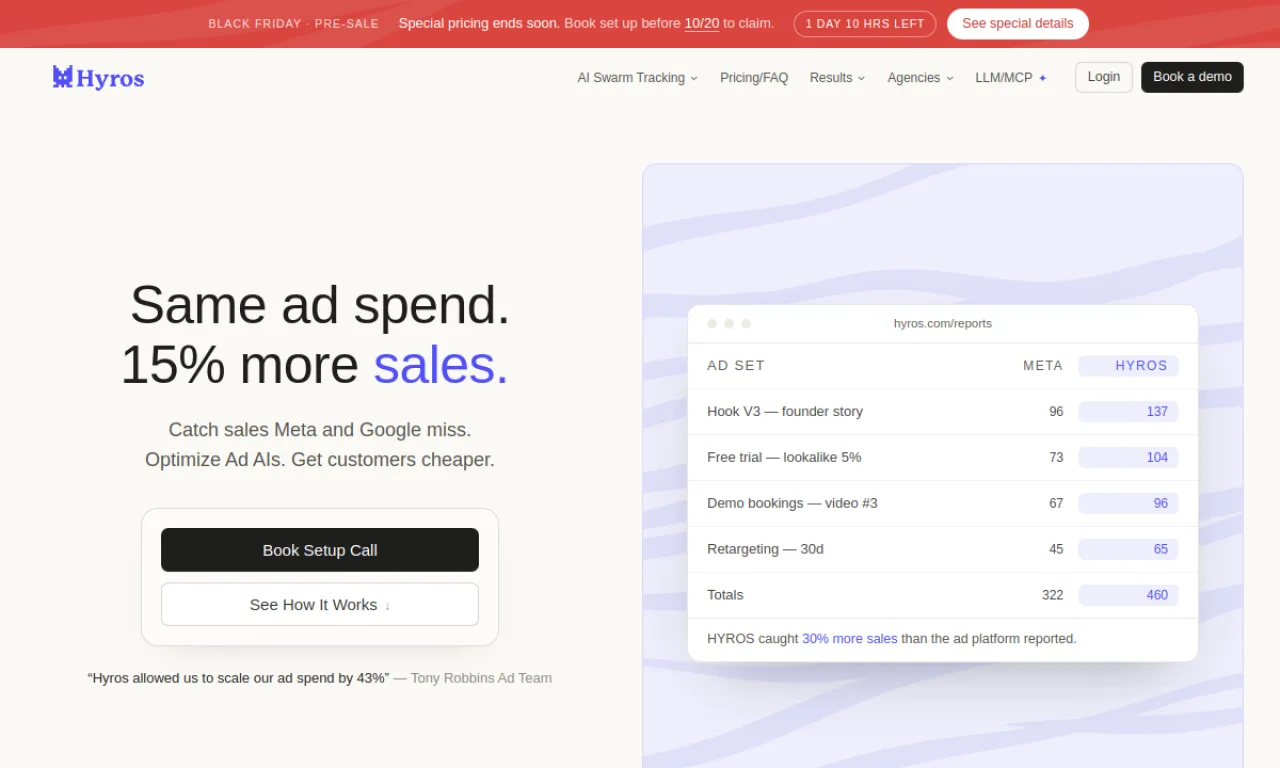Screen dimensions: 1280x768
Task: Select the Free trial — lookalike 5% row
Action: pyautogui.click(x=943, y=457)
